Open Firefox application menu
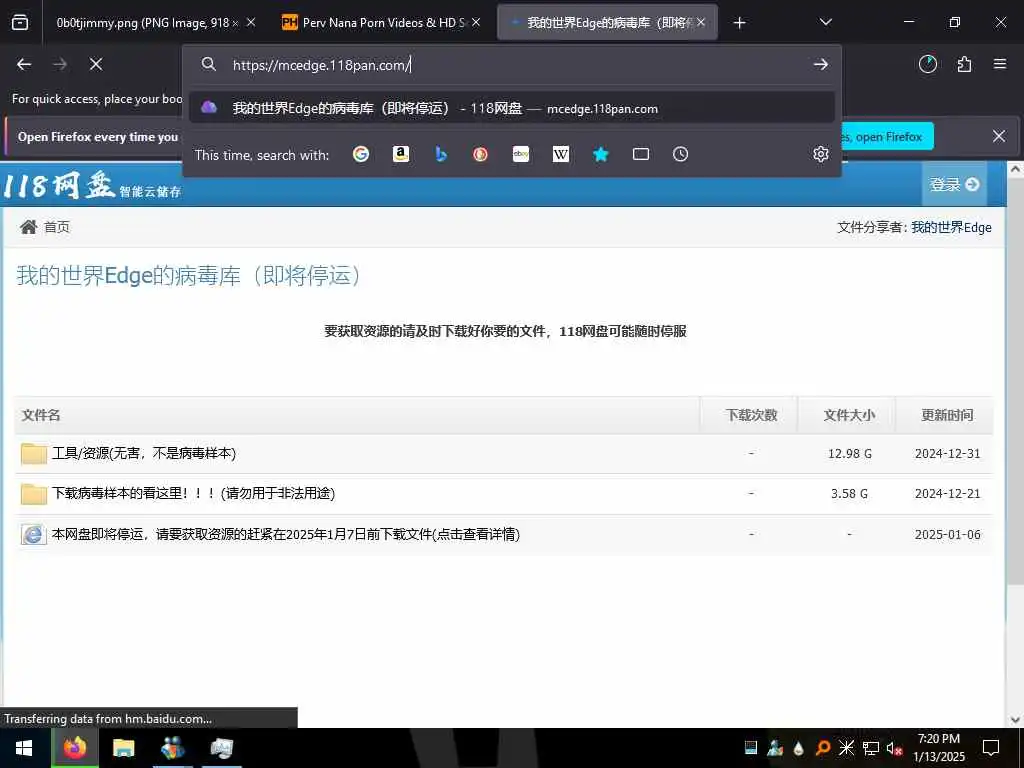1024x768 pixels. pos(1000,64)
